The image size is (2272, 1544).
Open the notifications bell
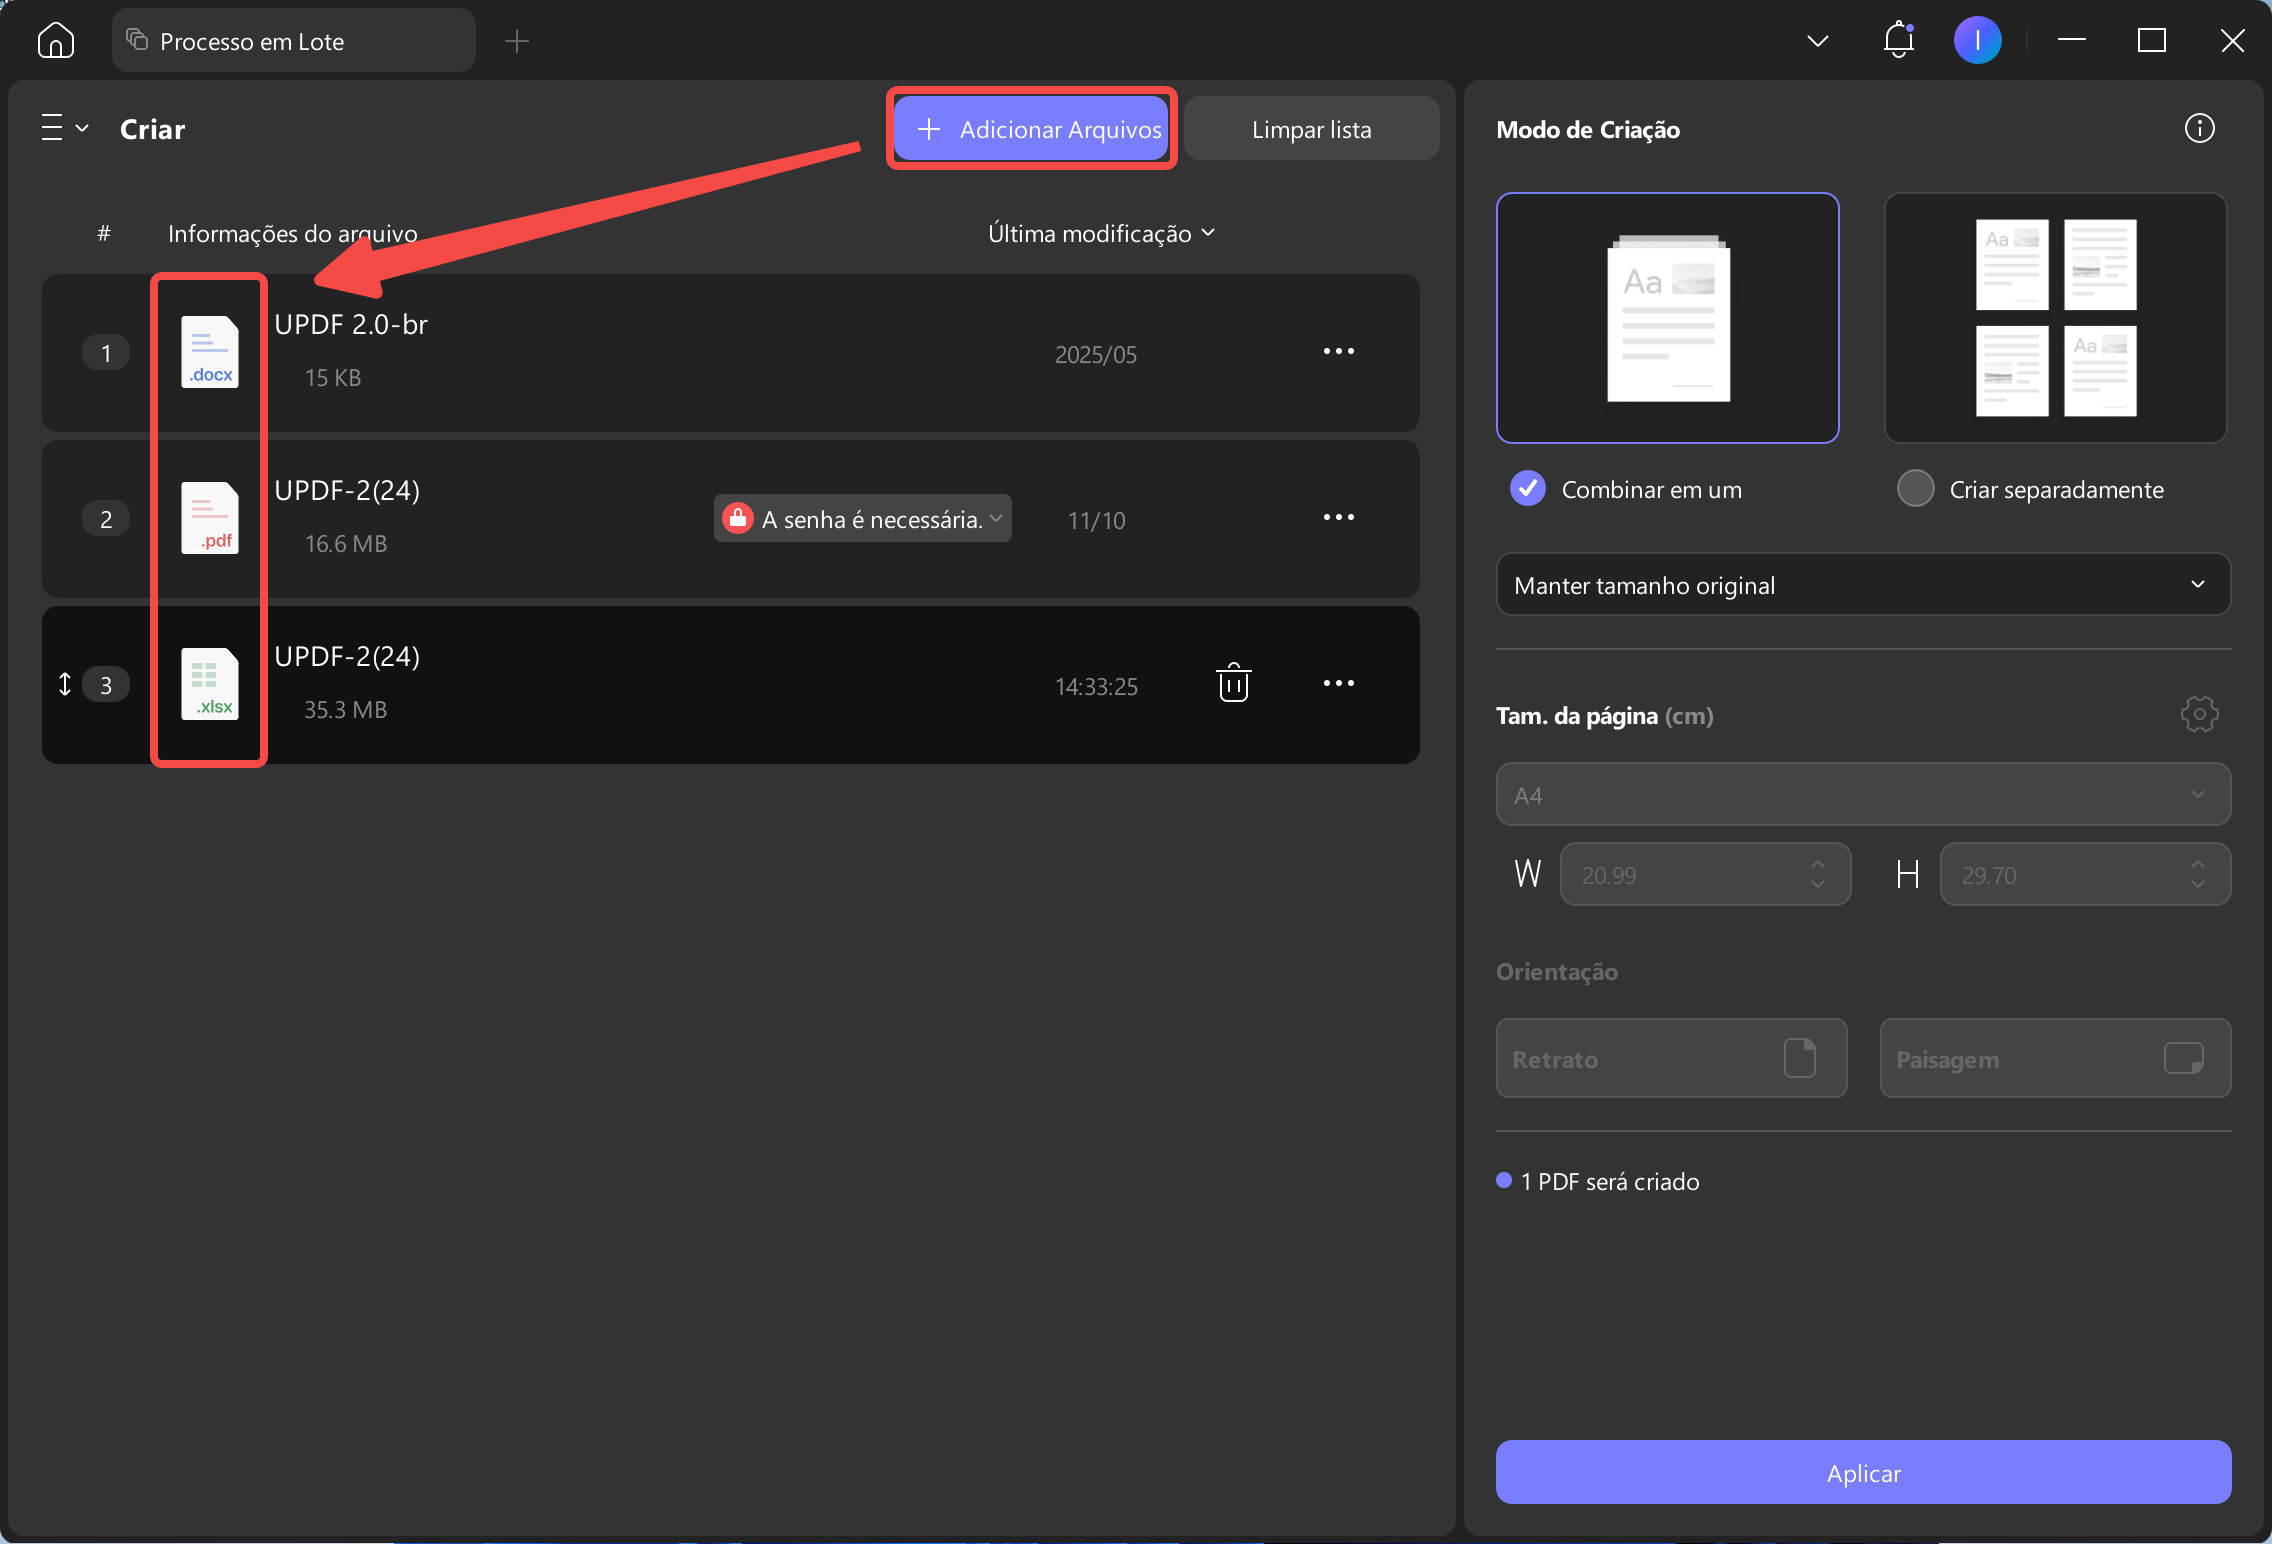tap(1898, 41)
